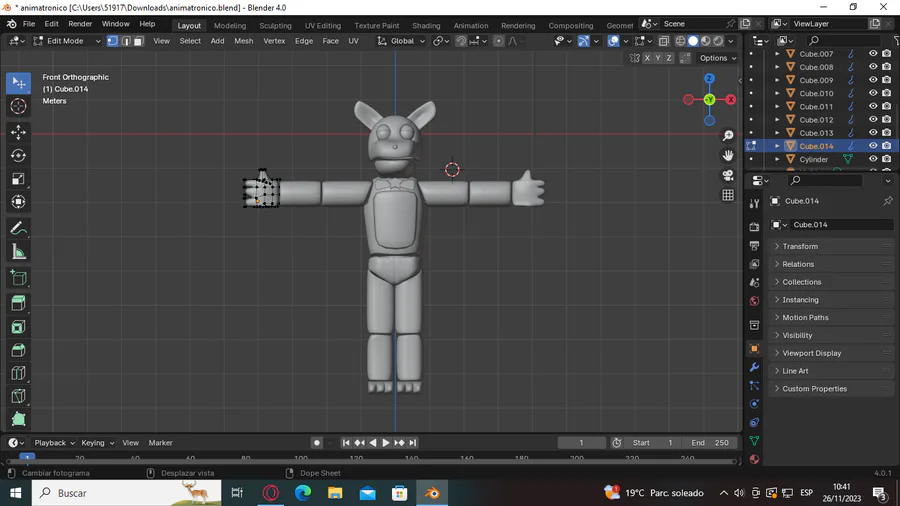
Task: Open the Mesh menu
Action: point(243,41)
